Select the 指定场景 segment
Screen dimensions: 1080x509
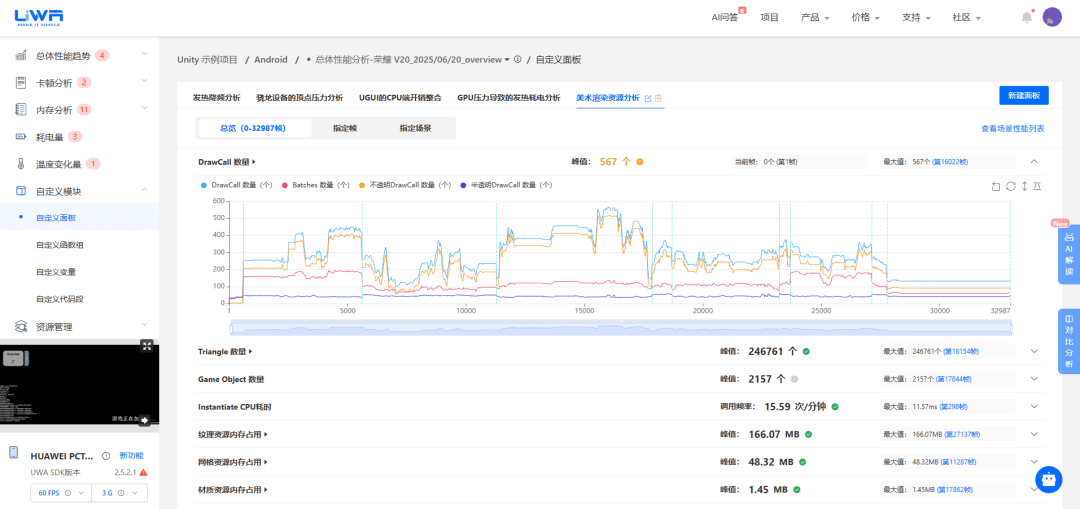tap(415, 128)
